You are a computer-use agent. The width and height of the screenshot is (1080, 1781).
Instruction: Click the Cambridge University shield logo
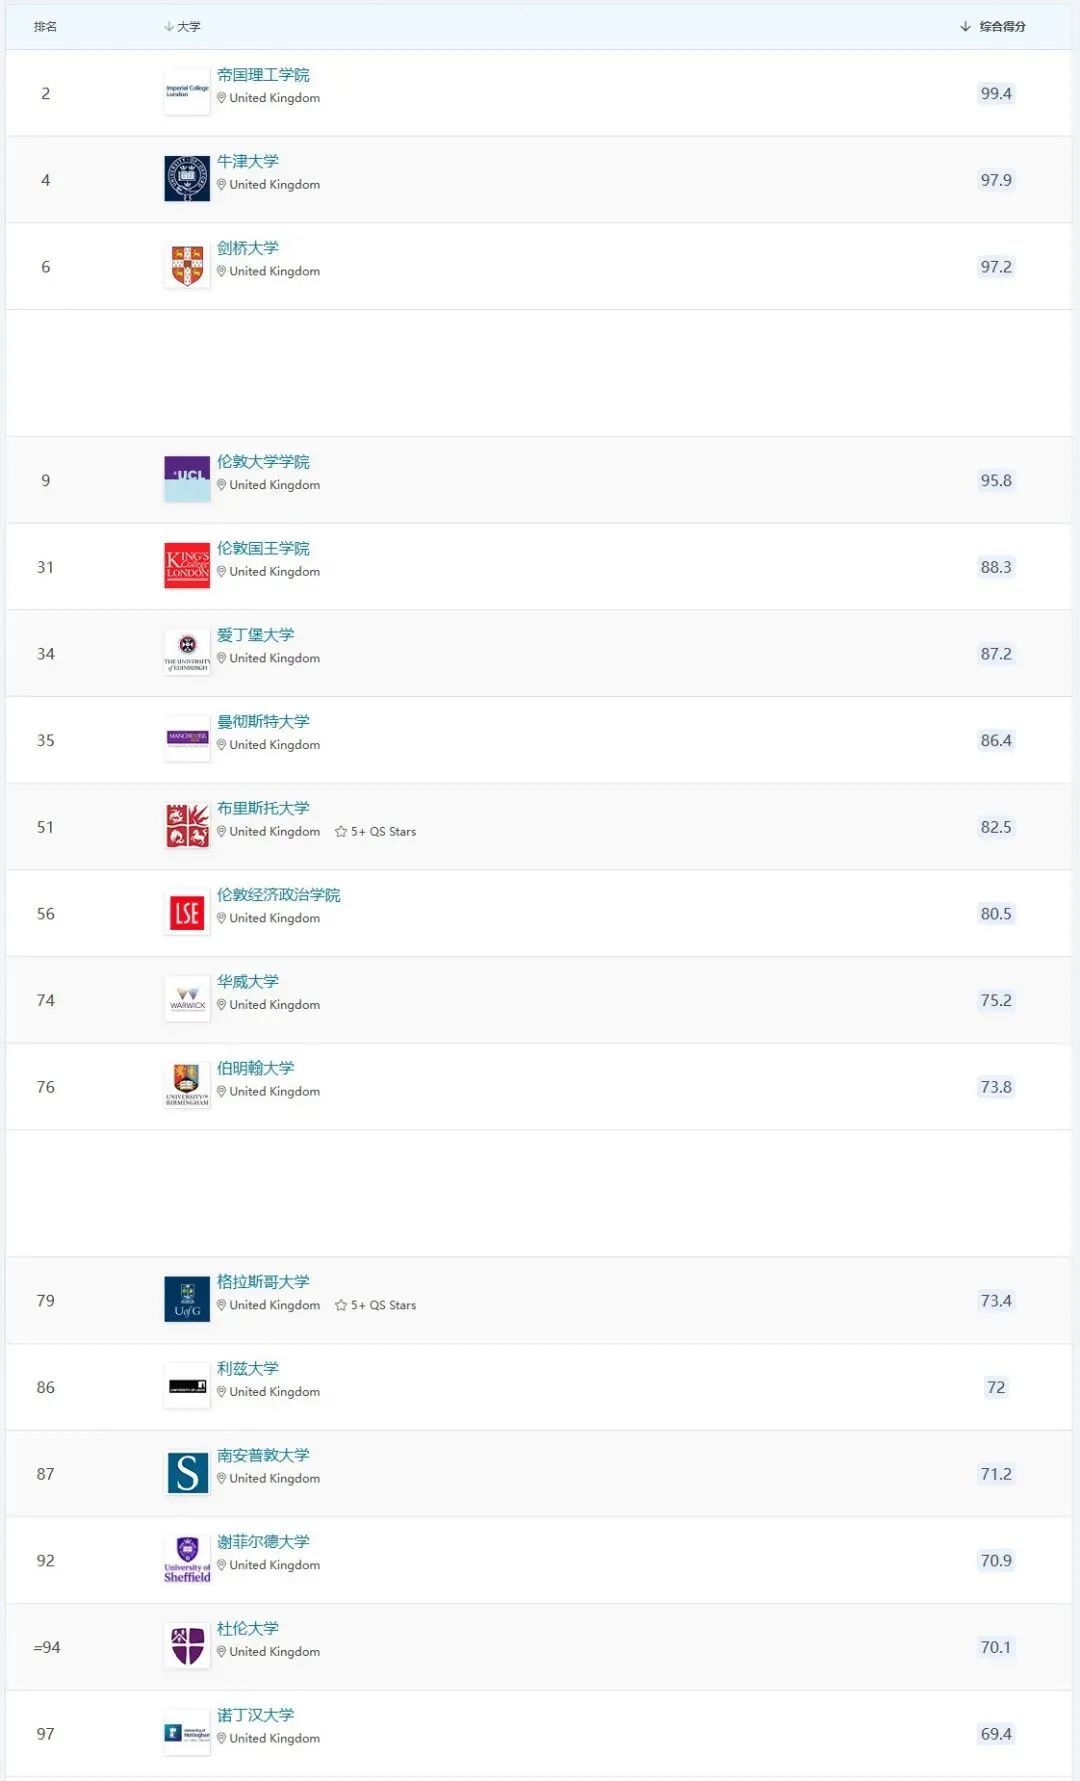(187, 266)
